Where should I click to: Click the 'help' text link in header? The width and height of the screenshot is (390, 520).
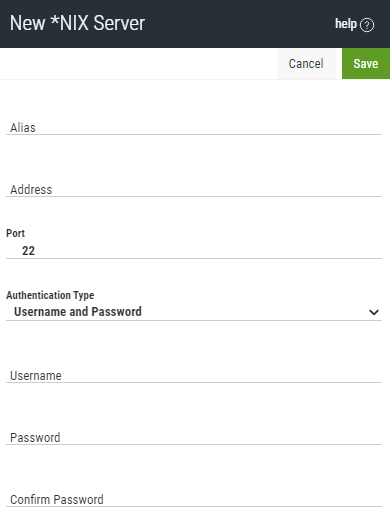pos(346,24)
